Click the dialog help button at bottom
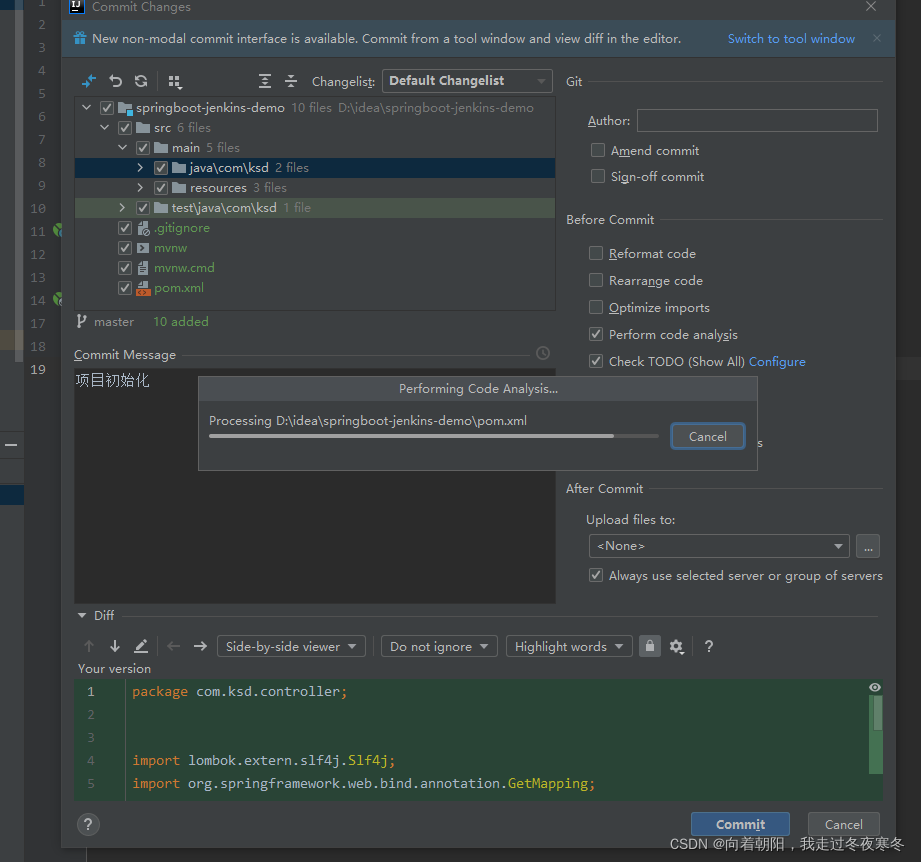 pyautogui.click(x=88, y=824)
